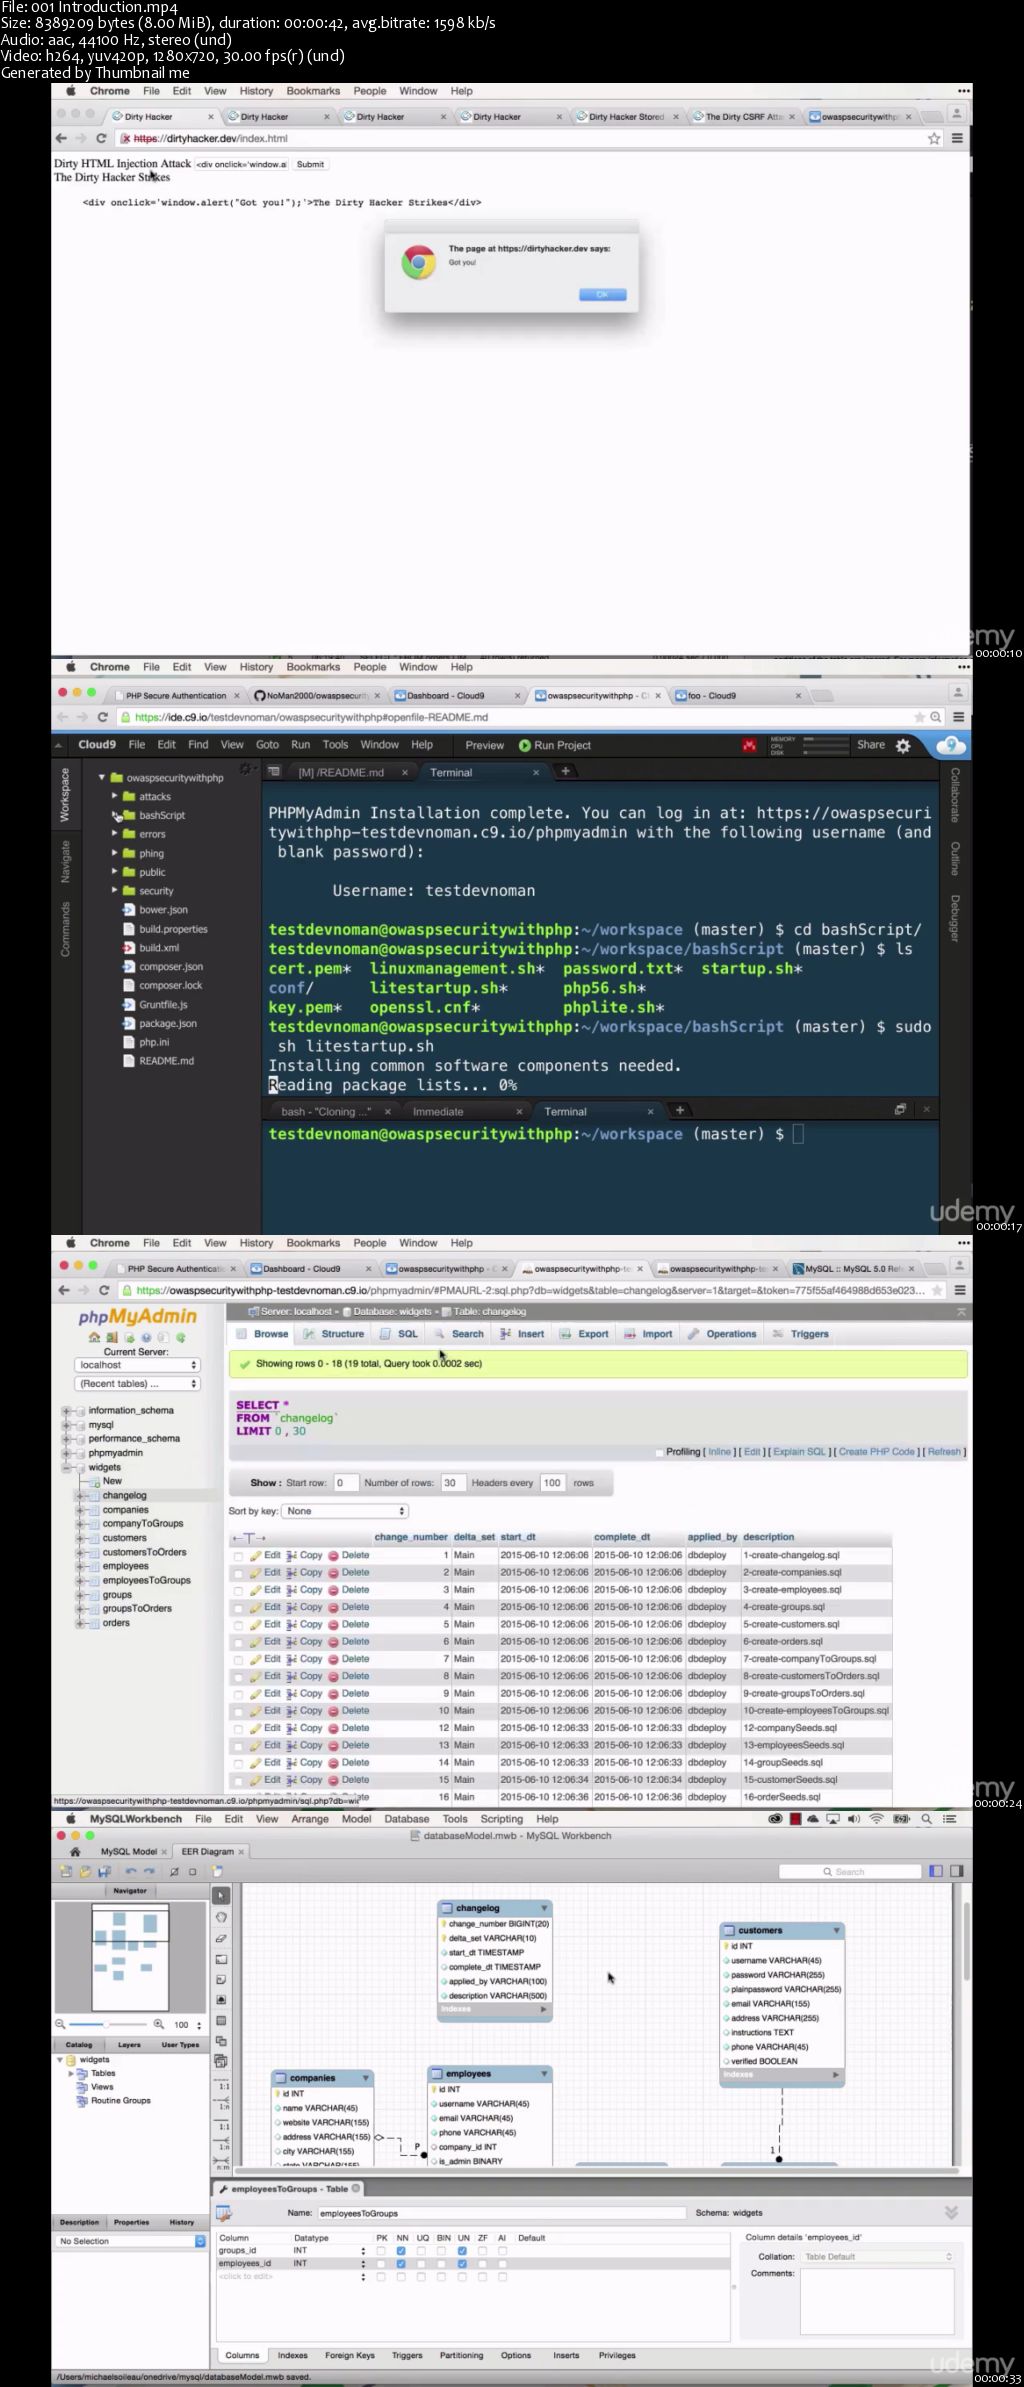
Task: Click OK in the Got you alert dialog
Action: pyautogui.click(x=603, y=294)
